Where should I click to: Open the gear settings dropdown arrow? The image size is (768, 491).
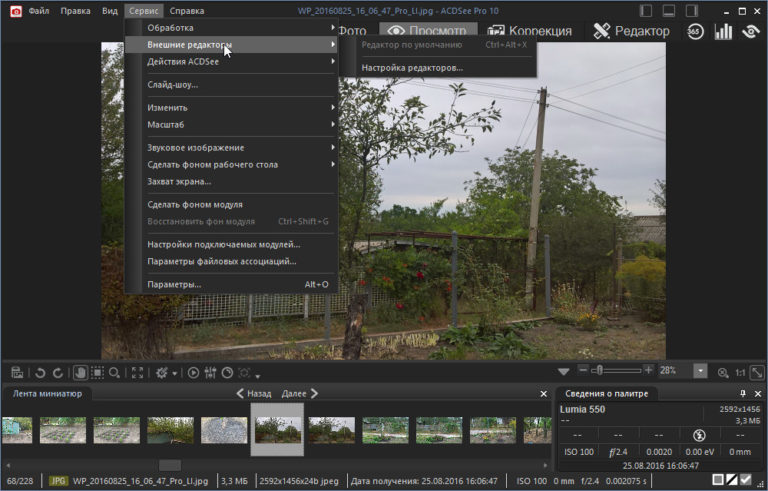175,373
